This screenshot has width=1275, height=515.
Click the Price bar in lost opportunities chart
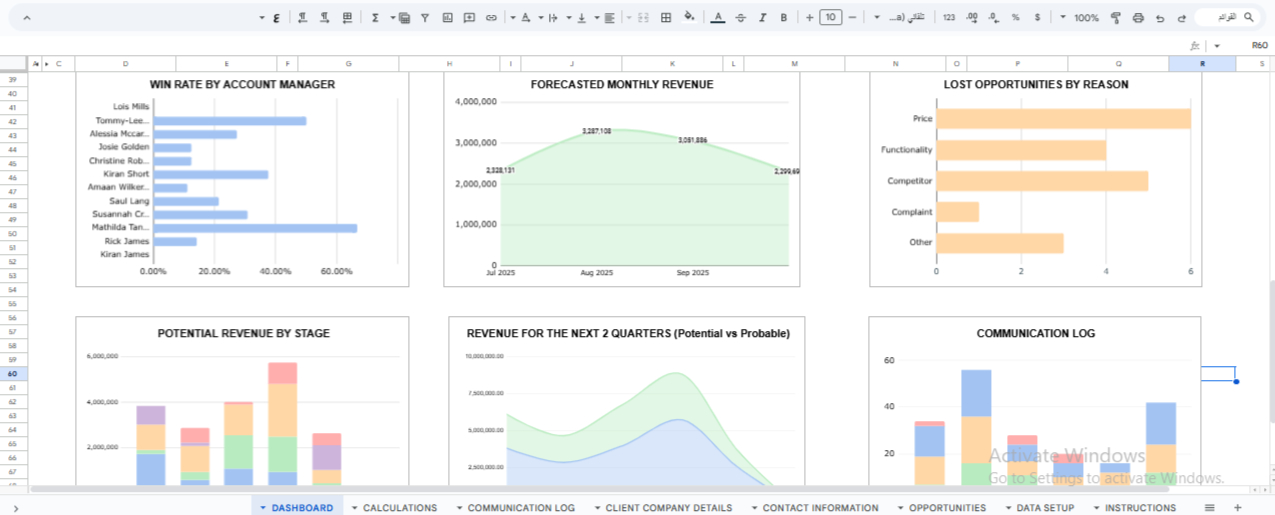[1064, 119]
